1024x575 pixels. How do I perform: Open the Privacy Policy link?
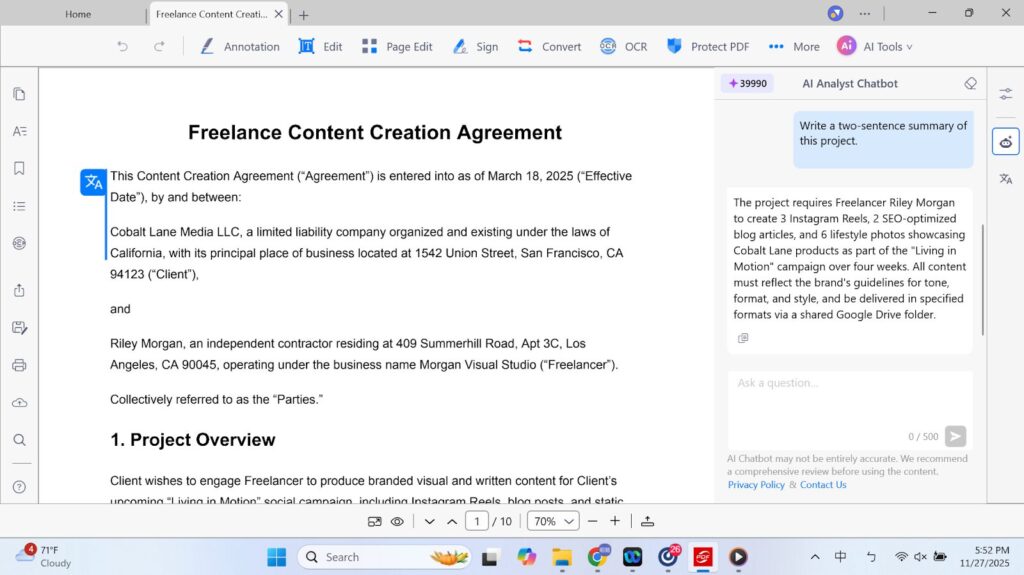point(756,485)
